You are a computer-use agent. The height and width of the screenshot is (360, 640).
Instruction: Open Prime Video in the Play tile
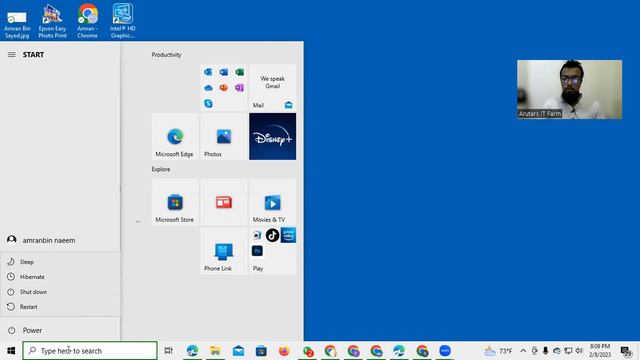click(x=288, y=235)
